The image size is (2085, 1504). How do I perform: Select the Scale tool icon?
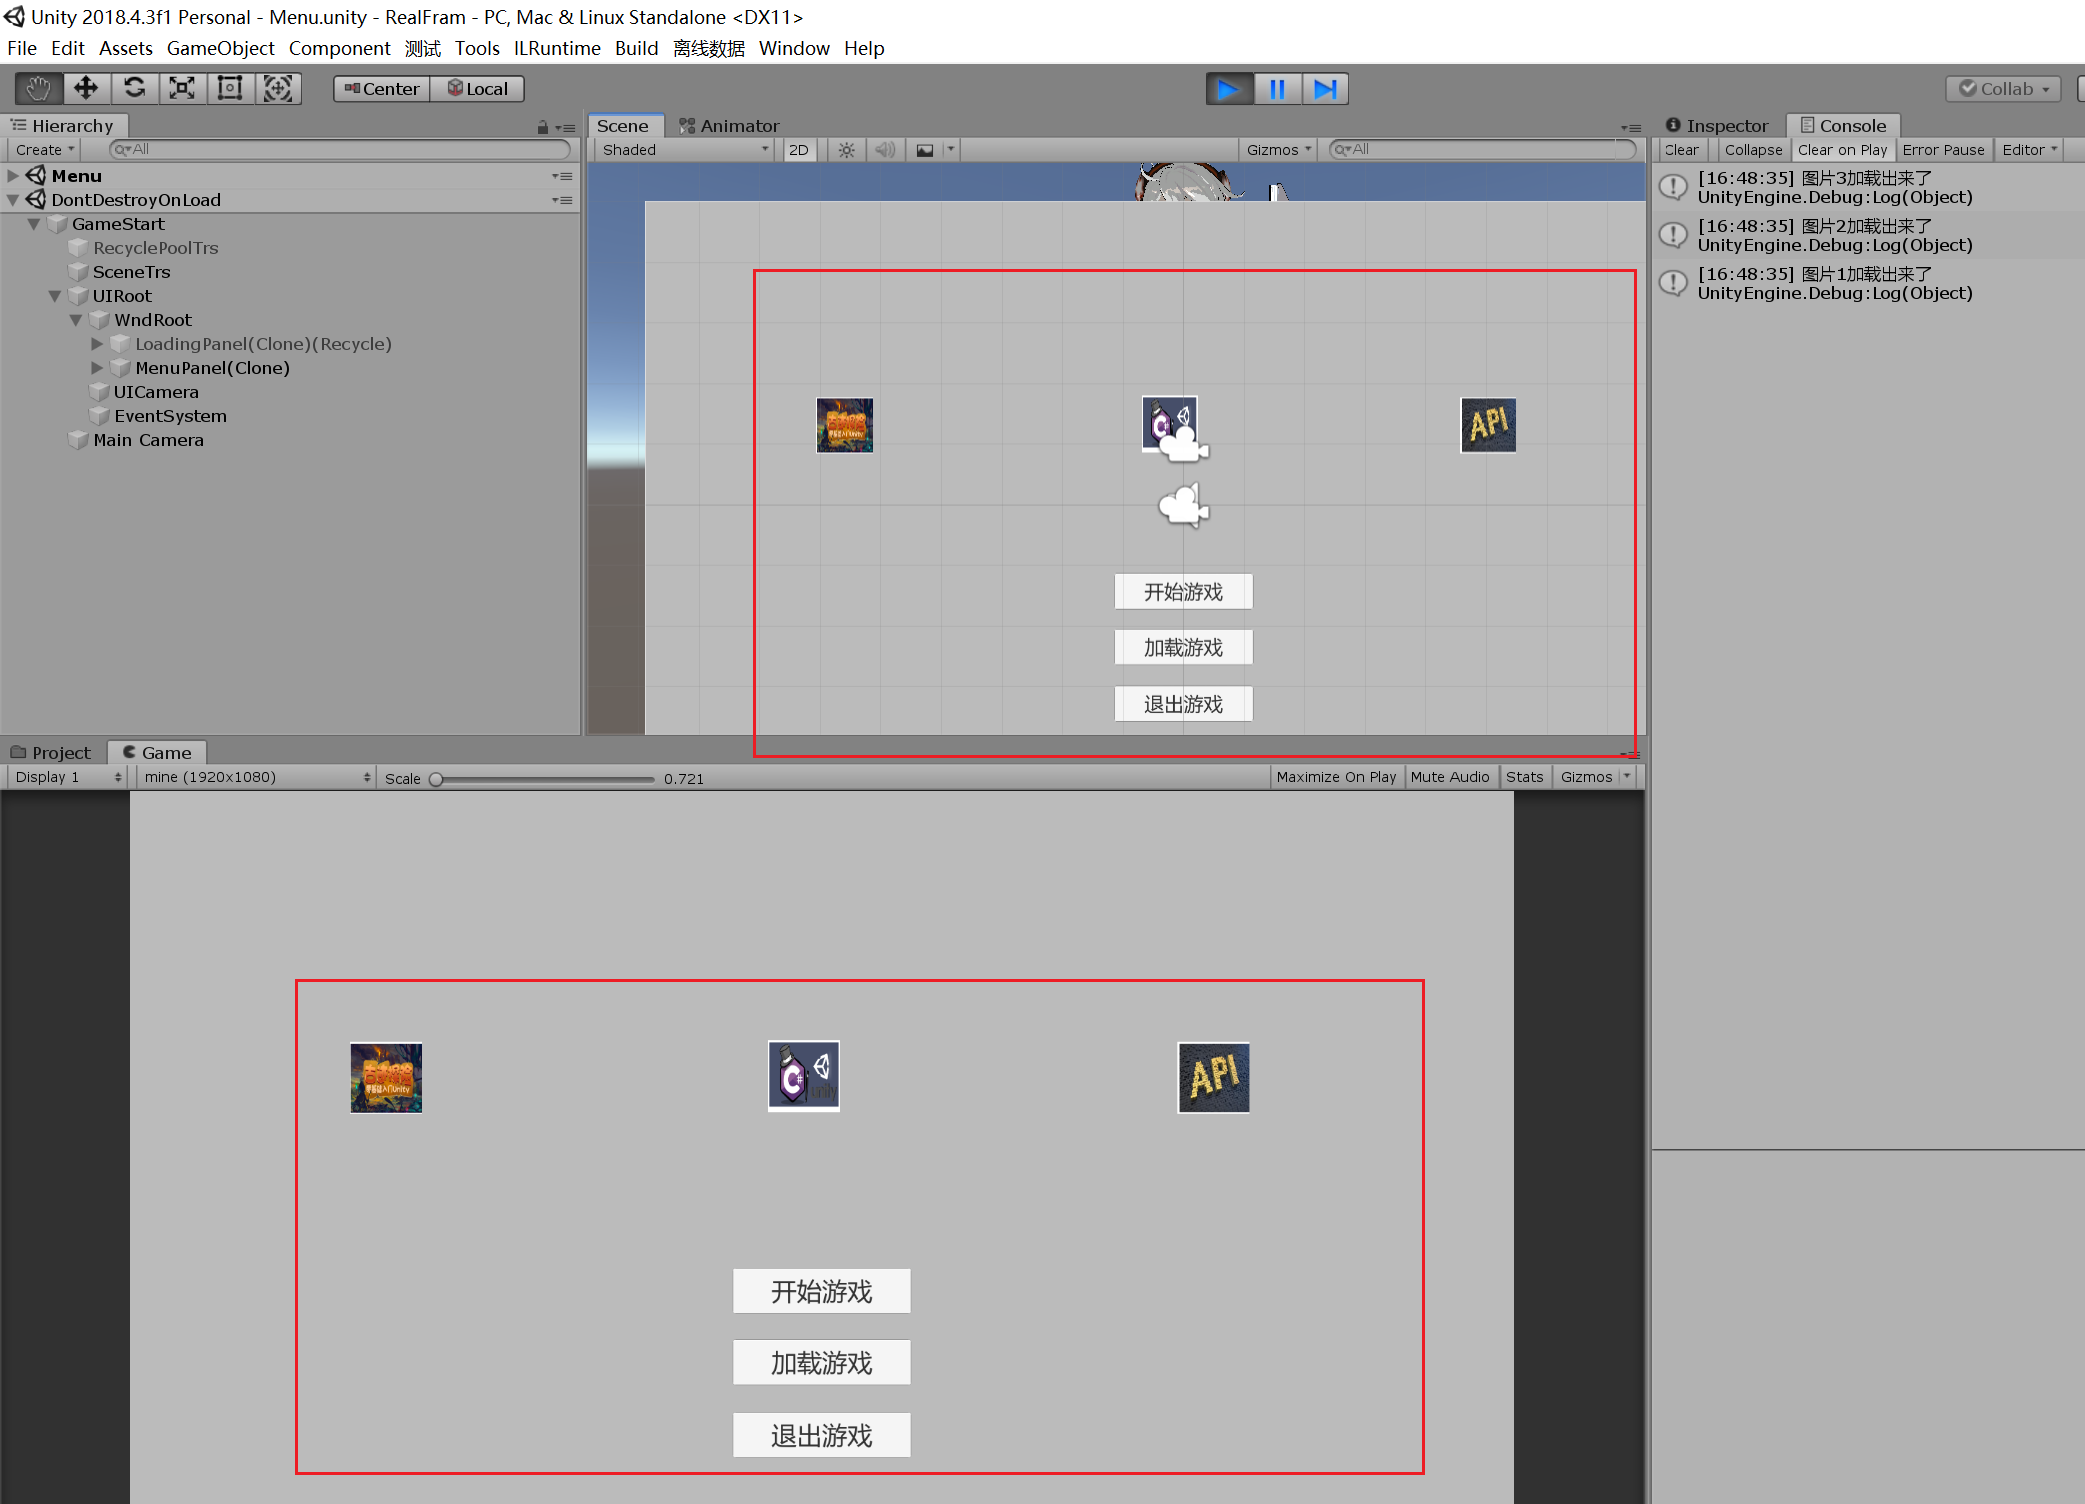(x=182, y=89)
